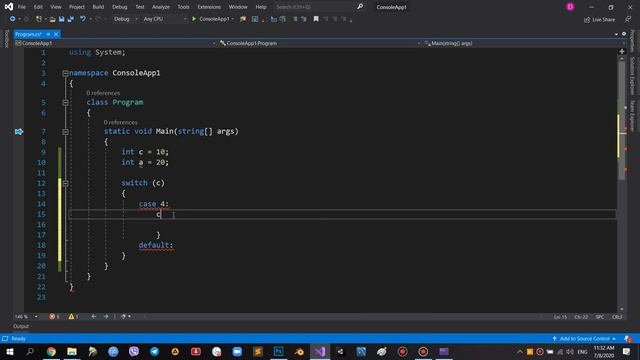The image size is (640, 360).
Task: Open the Toolbox side panel tab
Action: pyautogui.click(x=6, y=39)
